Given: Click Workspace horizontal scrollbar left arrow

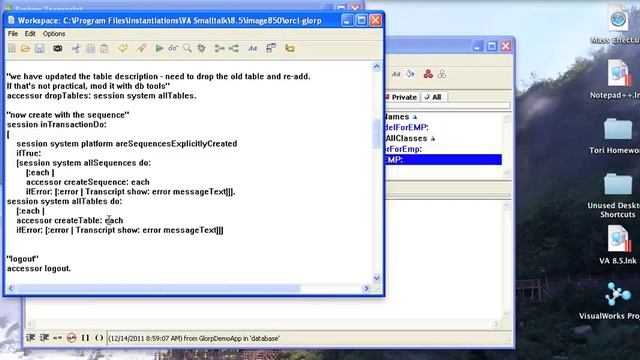Looking at the screenshot, I should pos(11,289).
